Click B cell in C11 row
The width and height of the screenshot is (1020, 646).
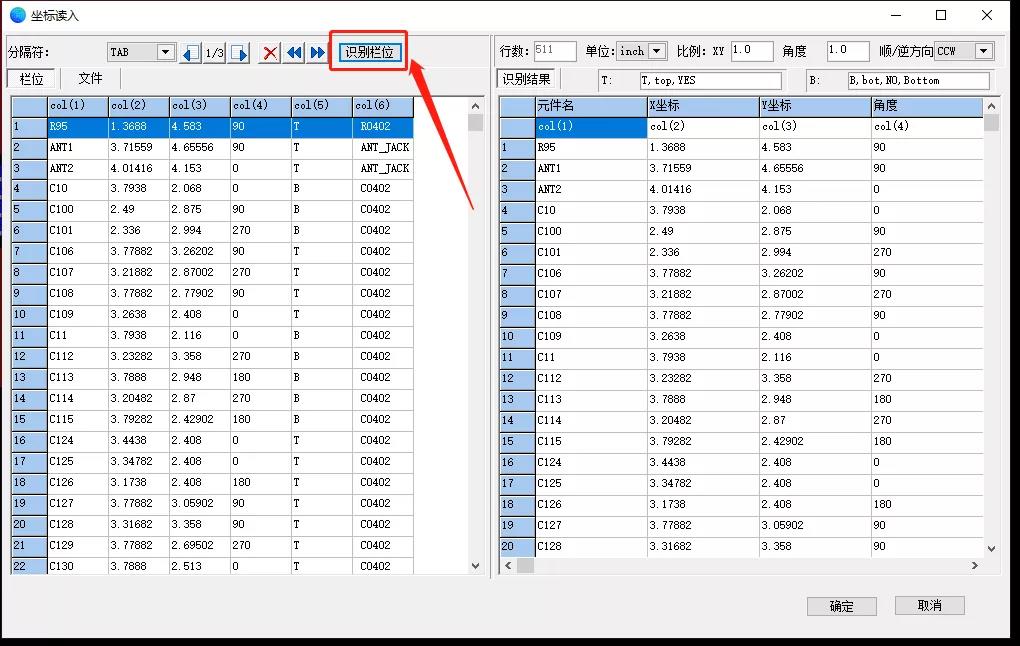click(x=322, y=335)
